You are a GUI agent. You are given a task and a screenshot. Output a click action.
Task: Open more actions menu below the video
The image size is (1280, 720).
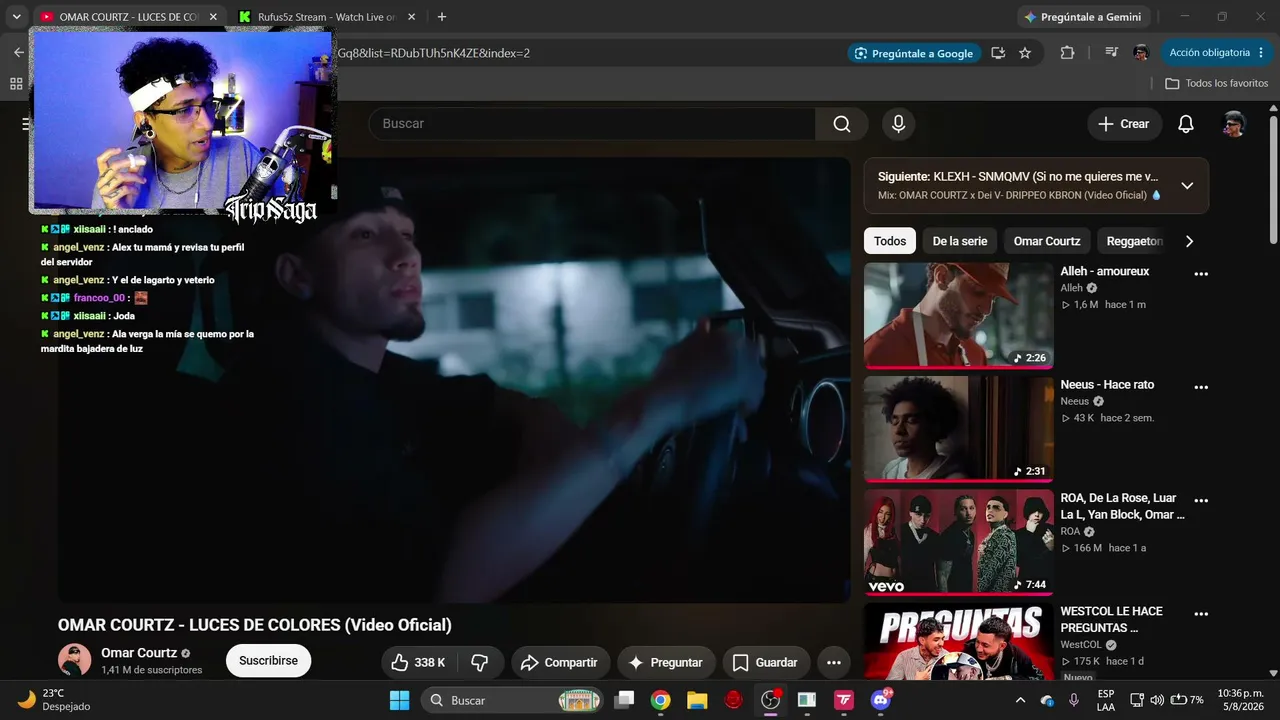tap(834, 662)
